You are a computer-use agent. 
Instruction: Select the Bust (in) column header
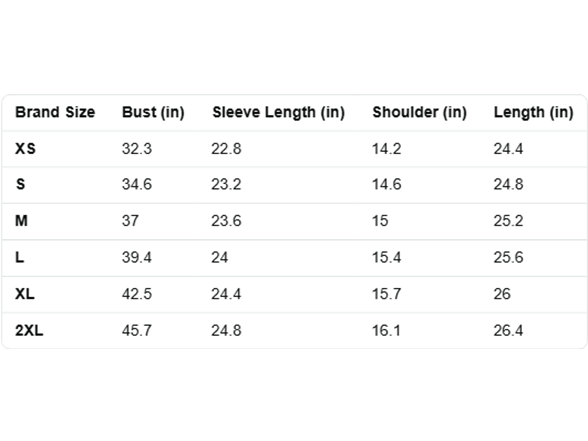tap(153, 112)
